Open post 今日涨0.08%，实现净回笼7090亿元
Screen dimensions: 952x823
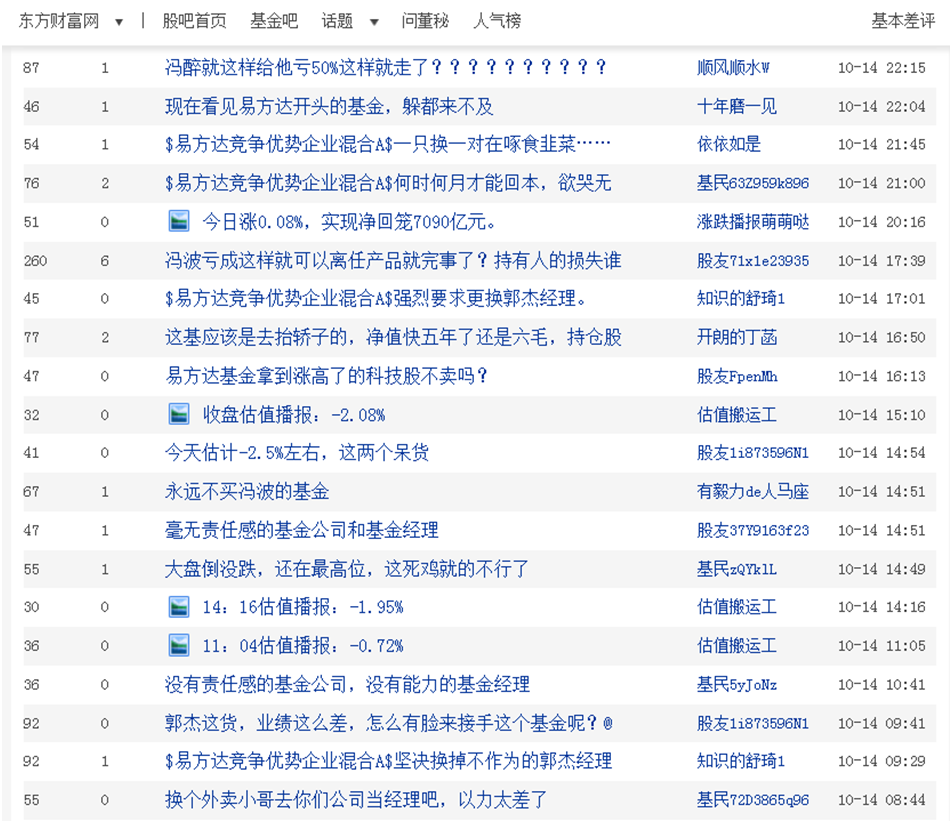[x=349, y=222]
